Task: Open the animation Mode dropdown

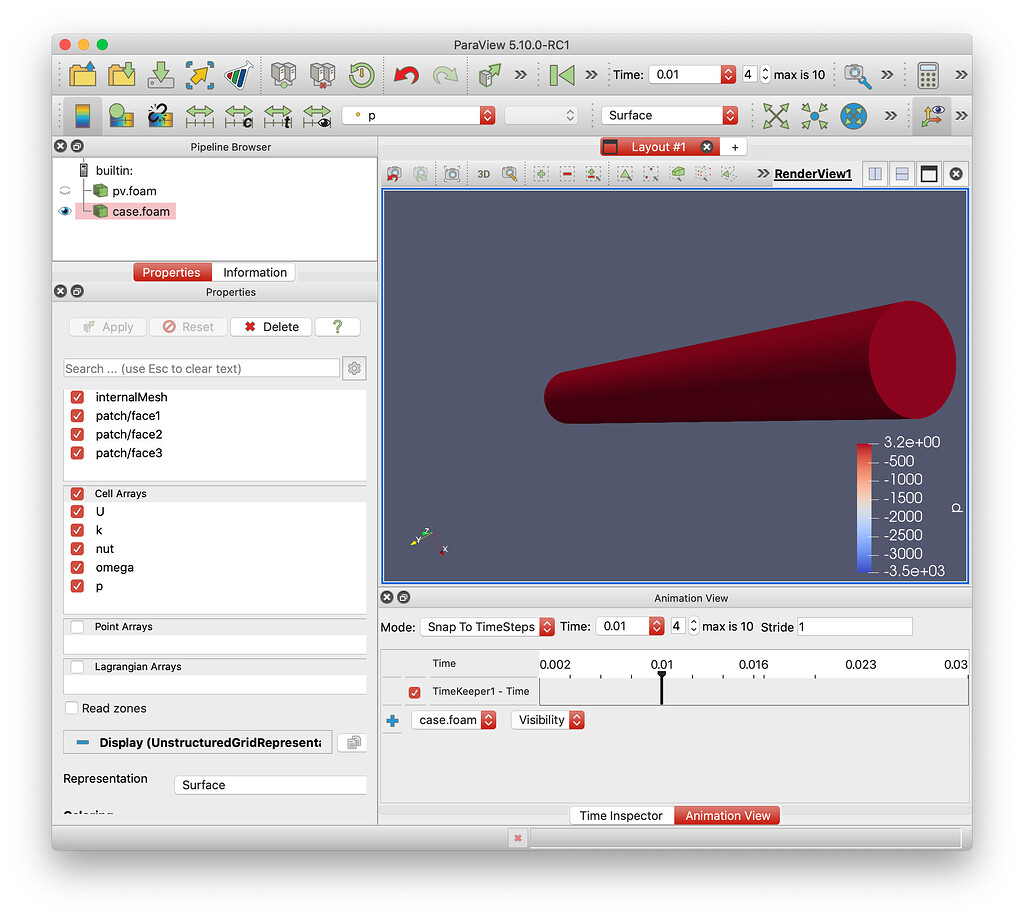Action: tap(487, 627)
